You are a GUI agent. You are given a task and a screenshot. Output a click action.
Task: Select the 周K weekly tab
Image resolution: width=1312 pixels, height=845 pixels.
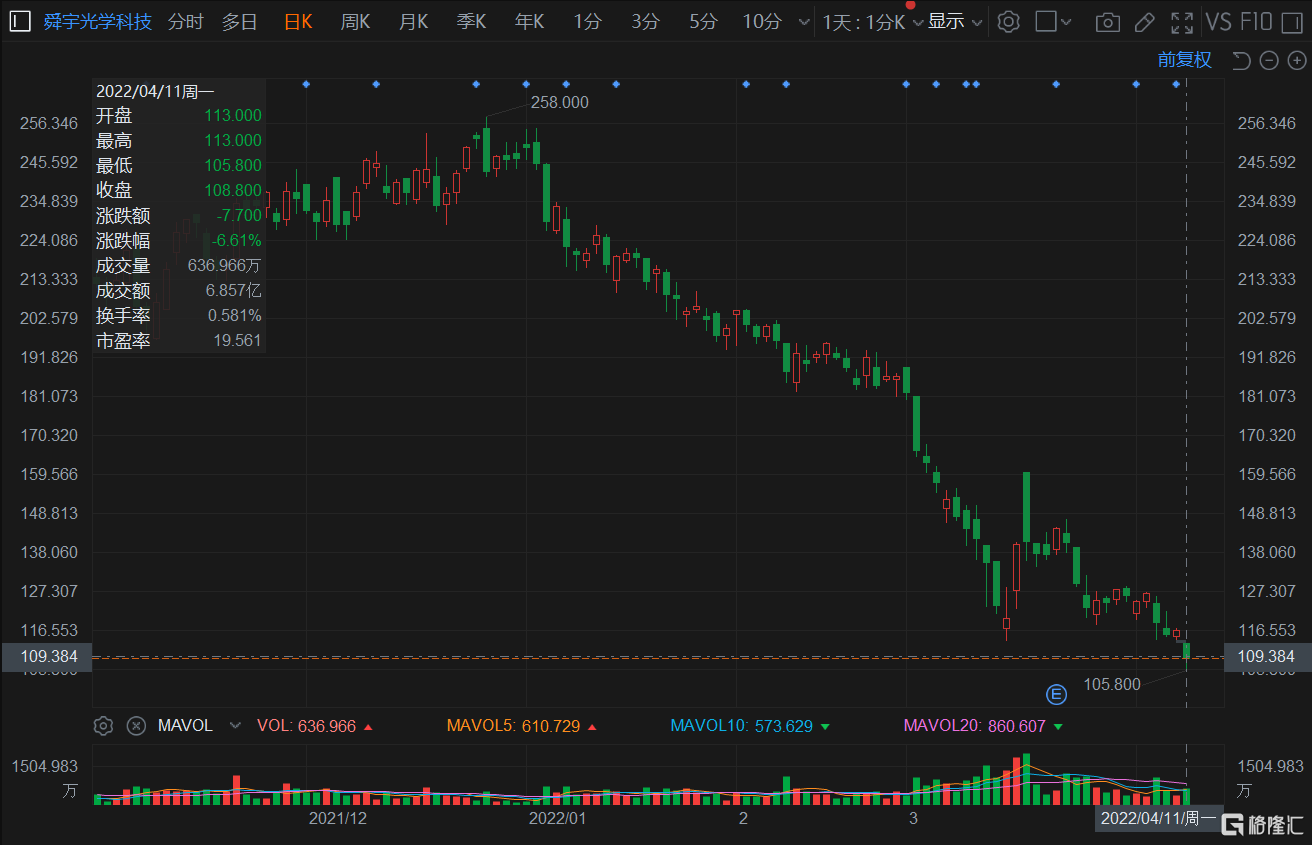[356, 21]
